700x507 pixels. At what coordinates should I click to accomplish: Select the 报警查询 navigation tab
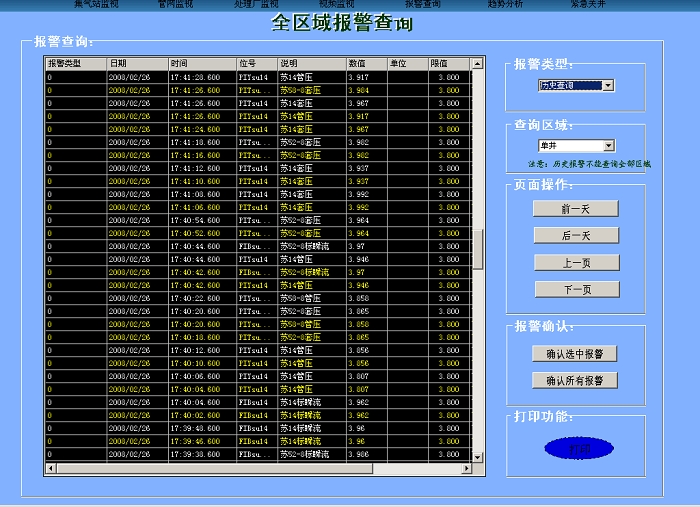[422, 5]
